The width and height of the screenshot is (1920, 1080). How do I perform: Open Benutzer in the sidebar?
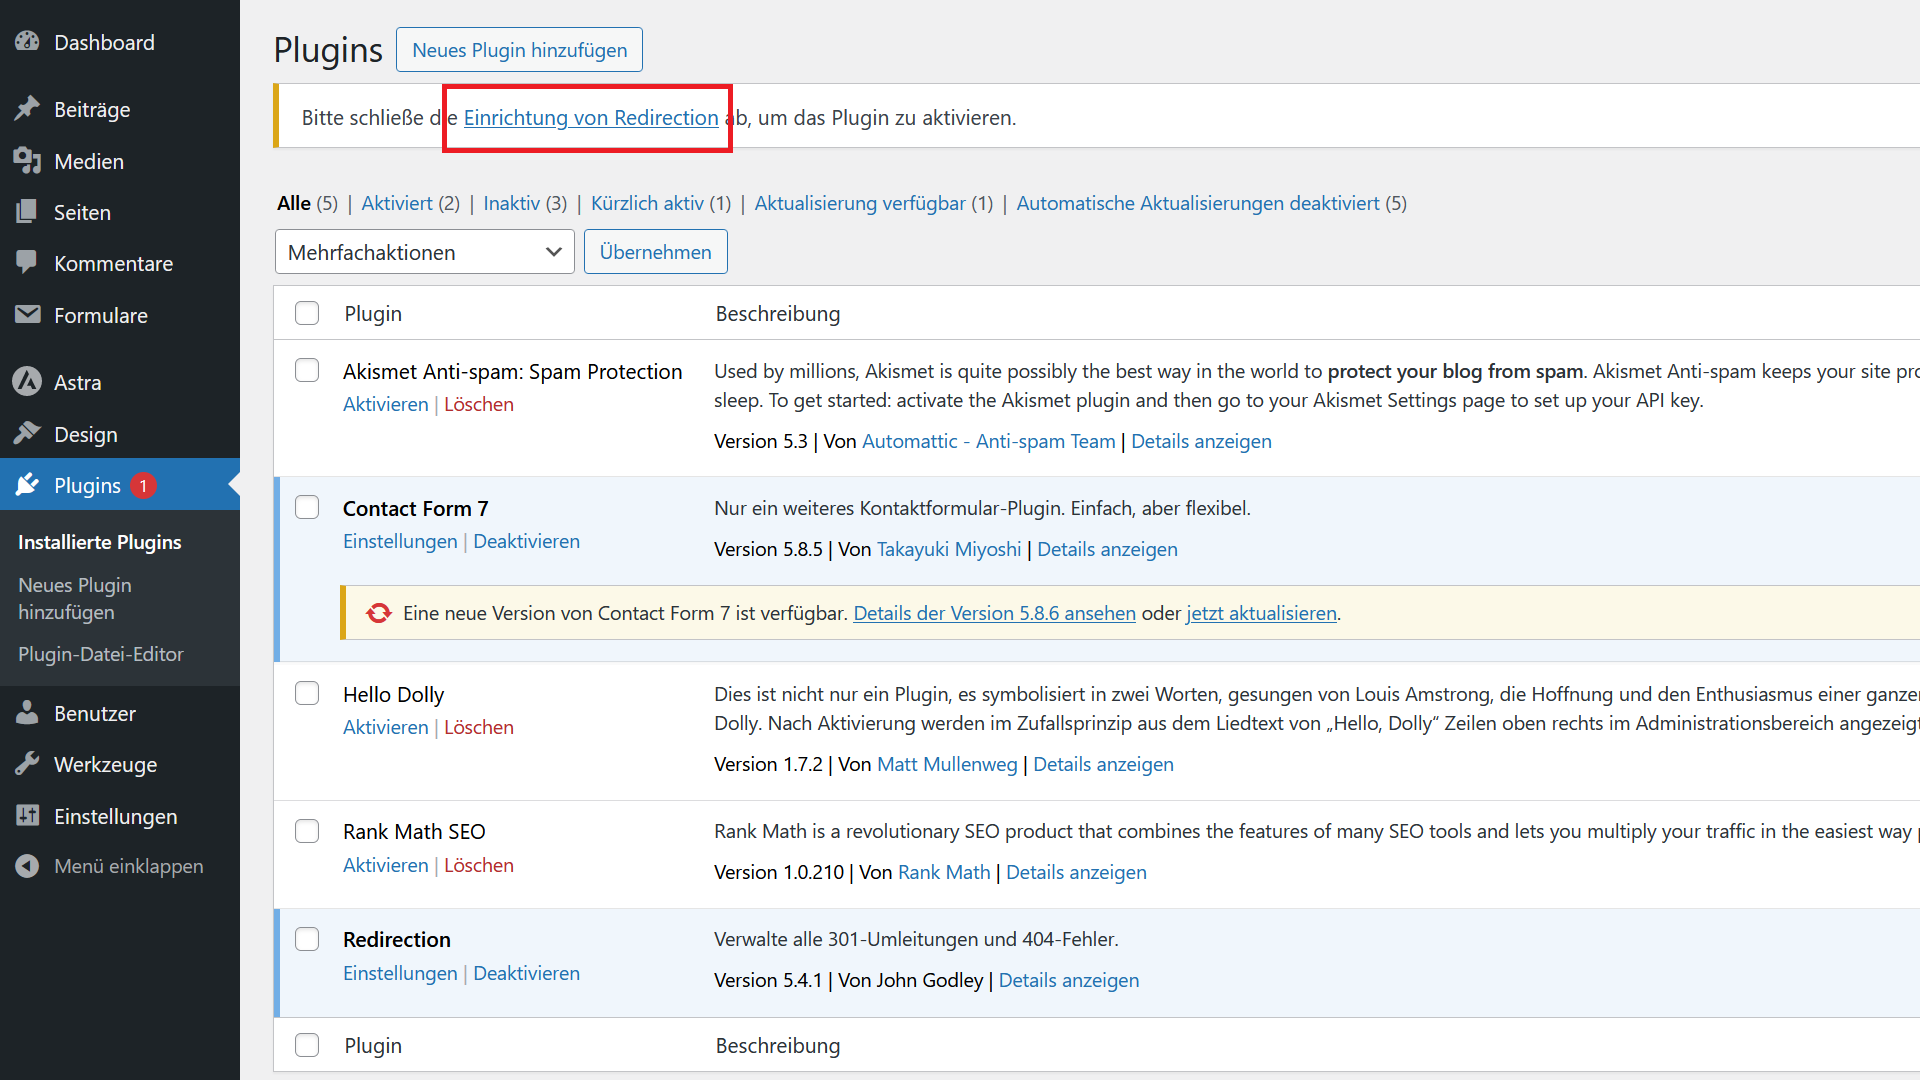point(95,713)
